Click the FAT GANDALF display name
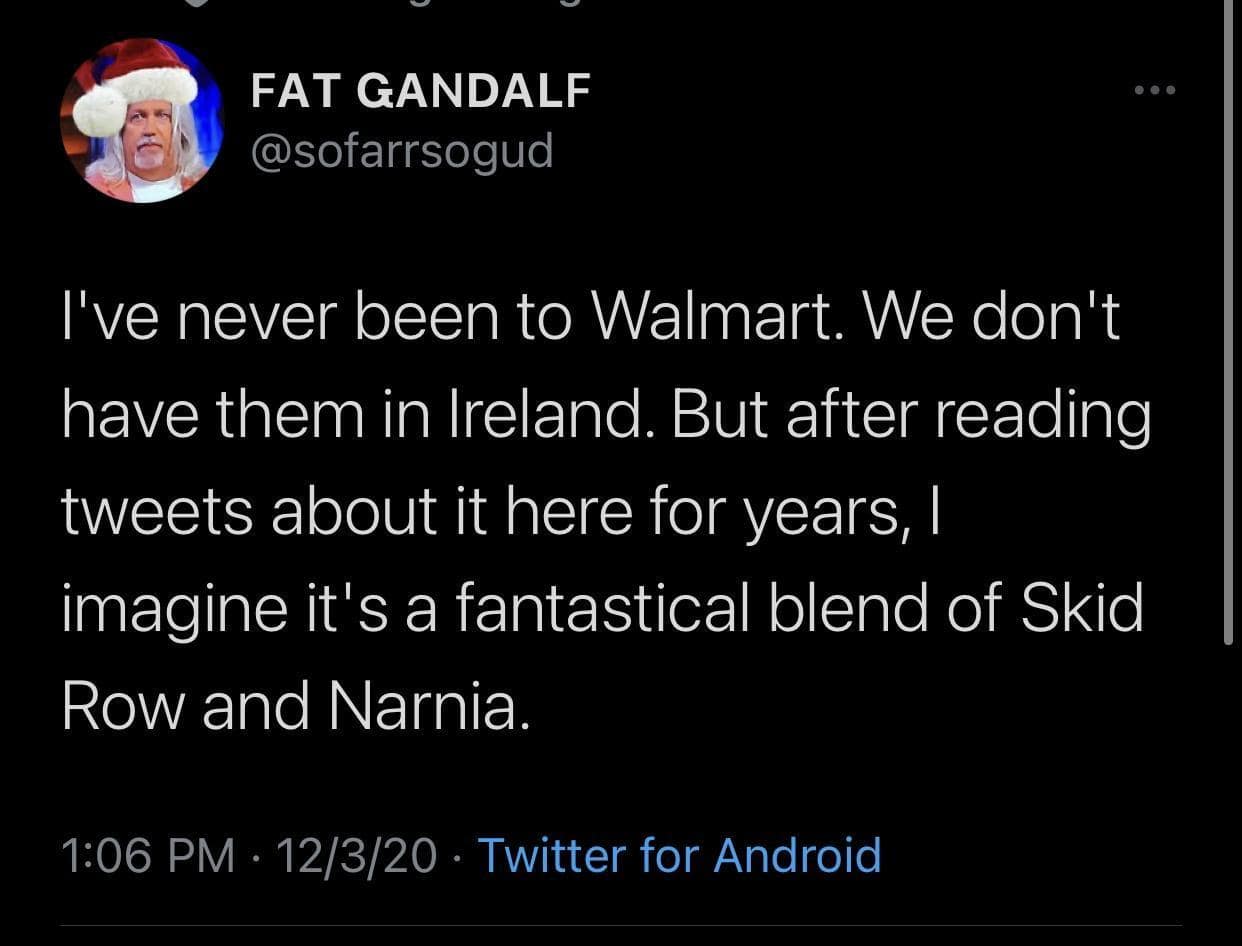This screenshot has width=1242, height=946. [420, 92]
